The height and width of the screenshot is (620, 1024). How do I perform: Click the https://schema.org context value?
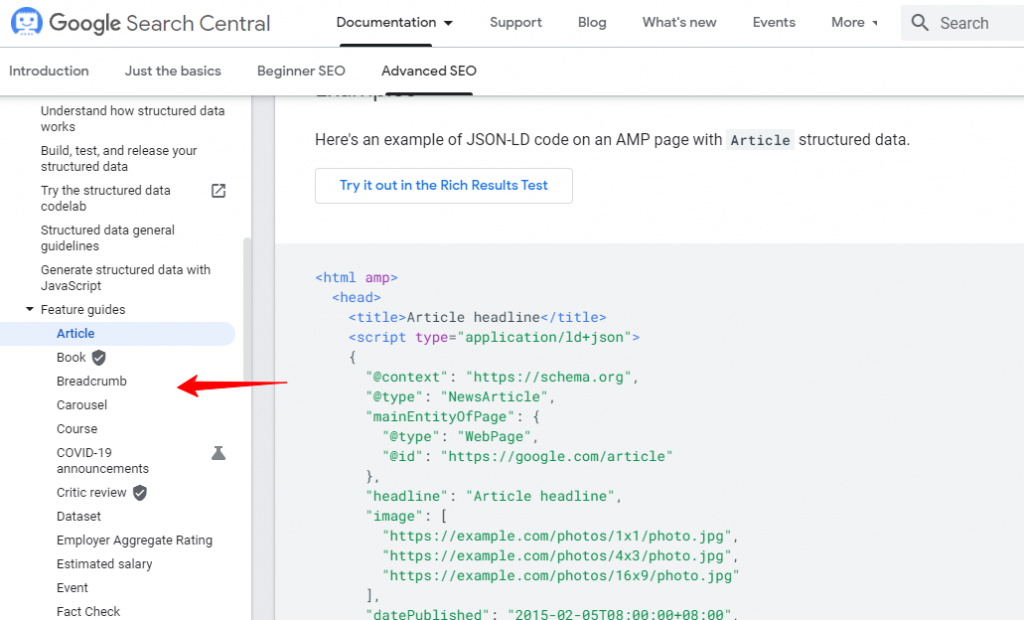point(549,377)
